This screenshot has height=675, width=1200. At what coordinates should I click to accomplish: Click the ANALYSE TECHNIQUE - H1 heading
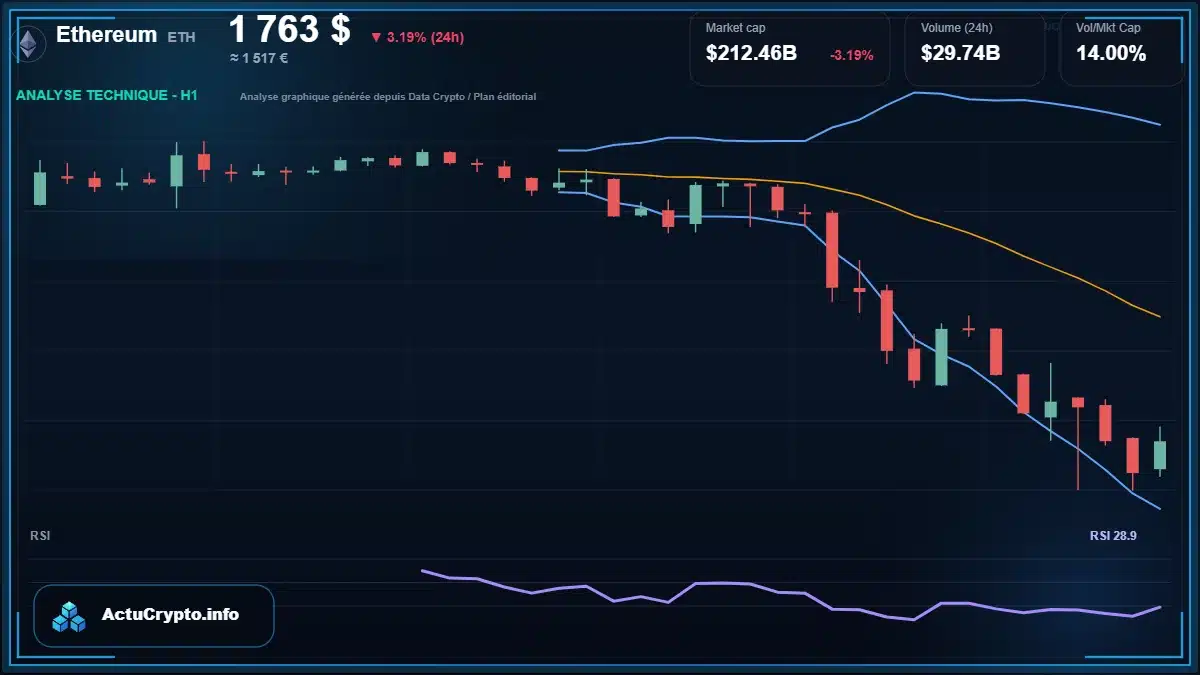pyautogui.click(x=107, y=96)
